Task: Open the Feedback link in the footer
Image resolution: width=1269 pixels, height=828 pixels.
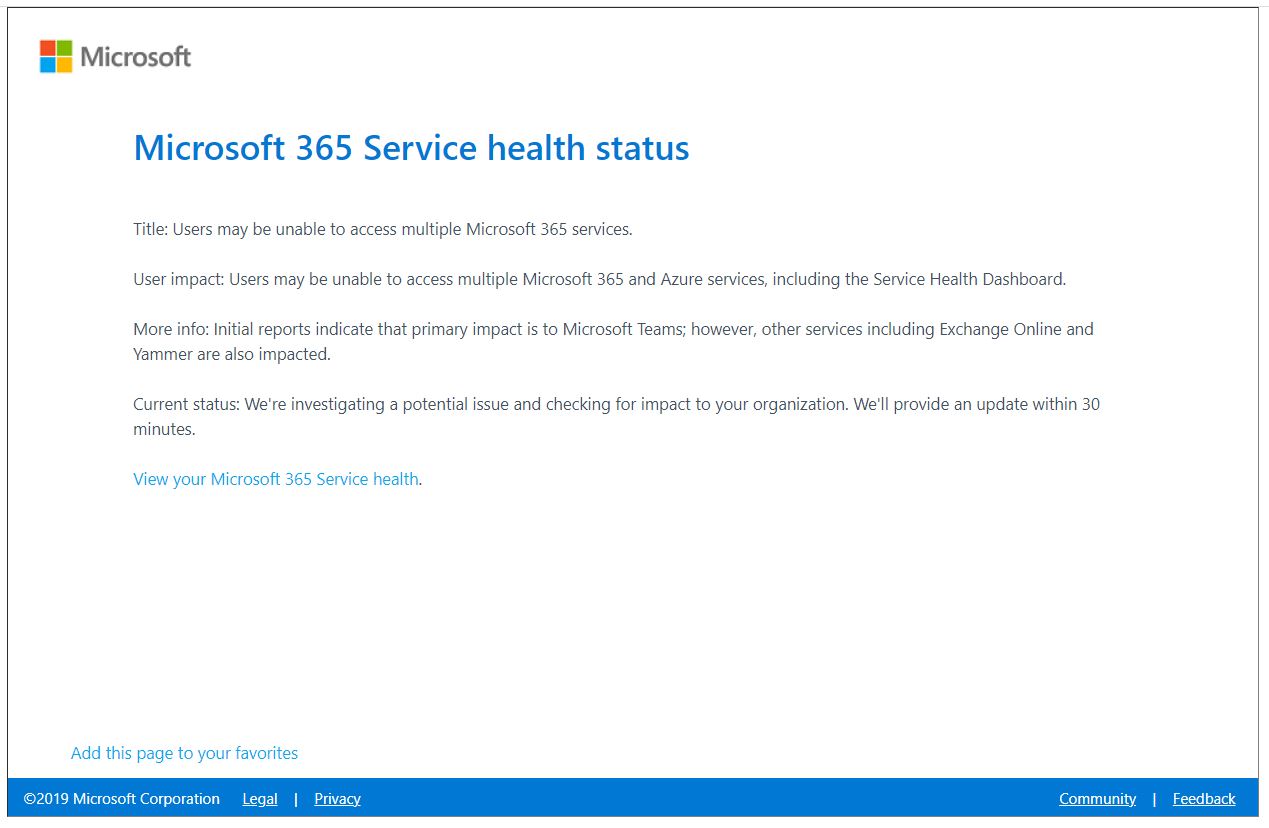Action: (1203, 799)
